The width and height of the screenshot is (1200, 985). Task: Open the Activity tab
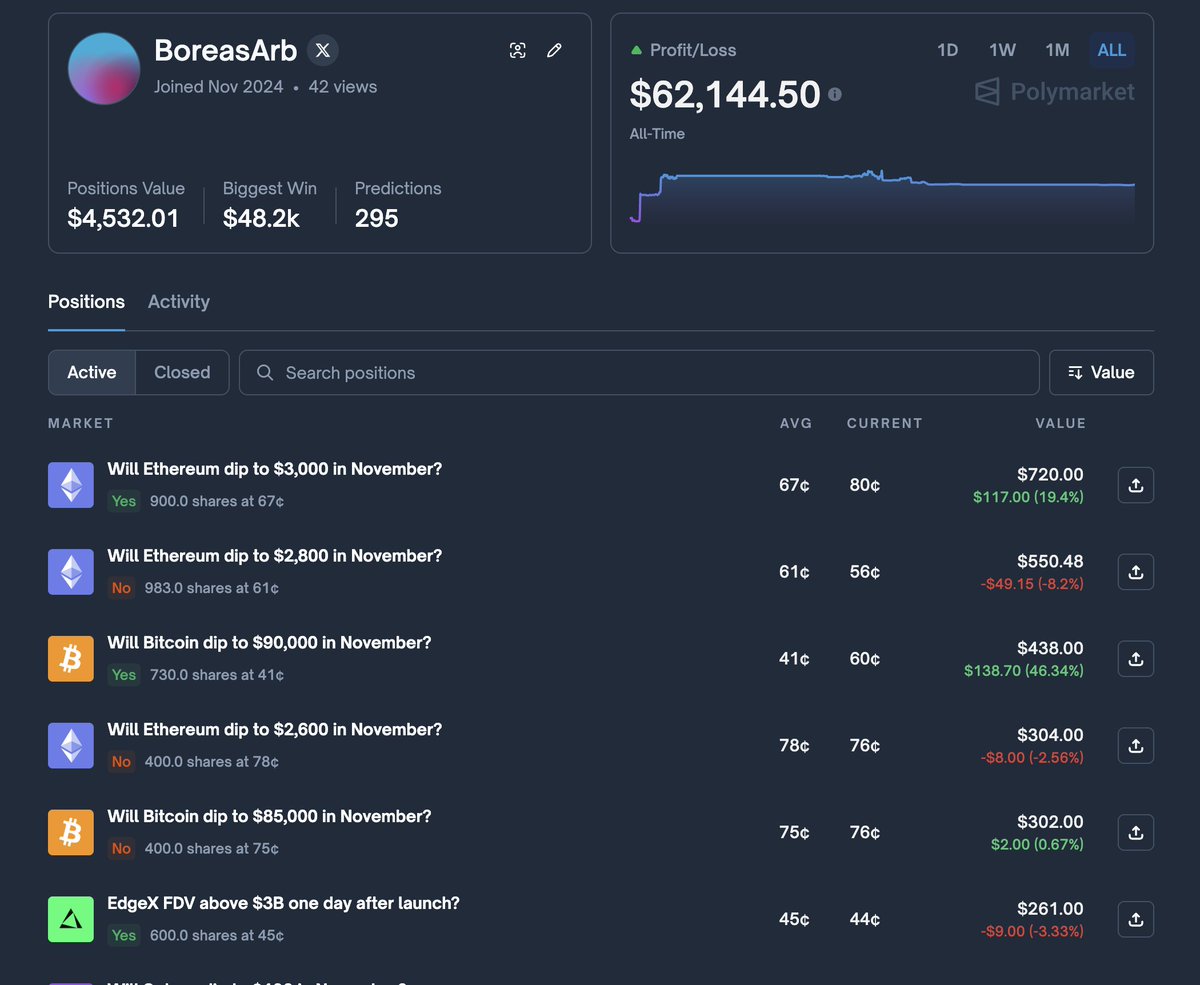point(179,302)
